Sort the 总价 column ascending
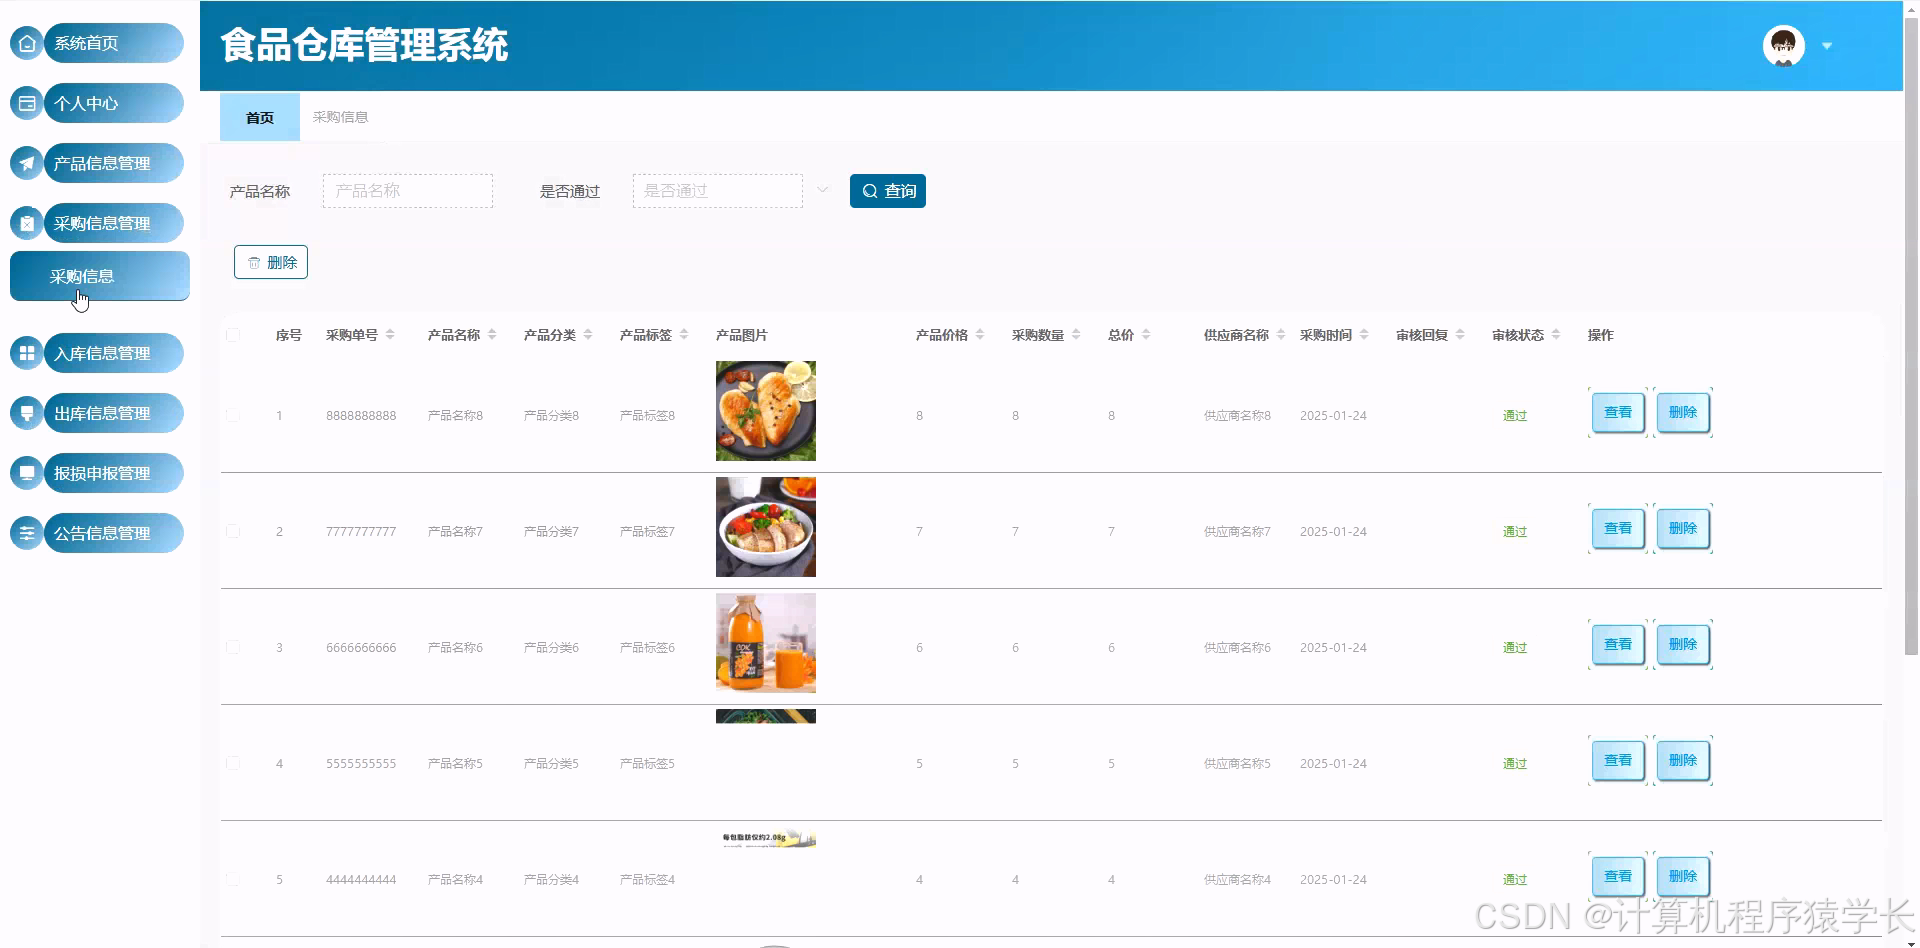1920x948 pixels. [1146, 330]
